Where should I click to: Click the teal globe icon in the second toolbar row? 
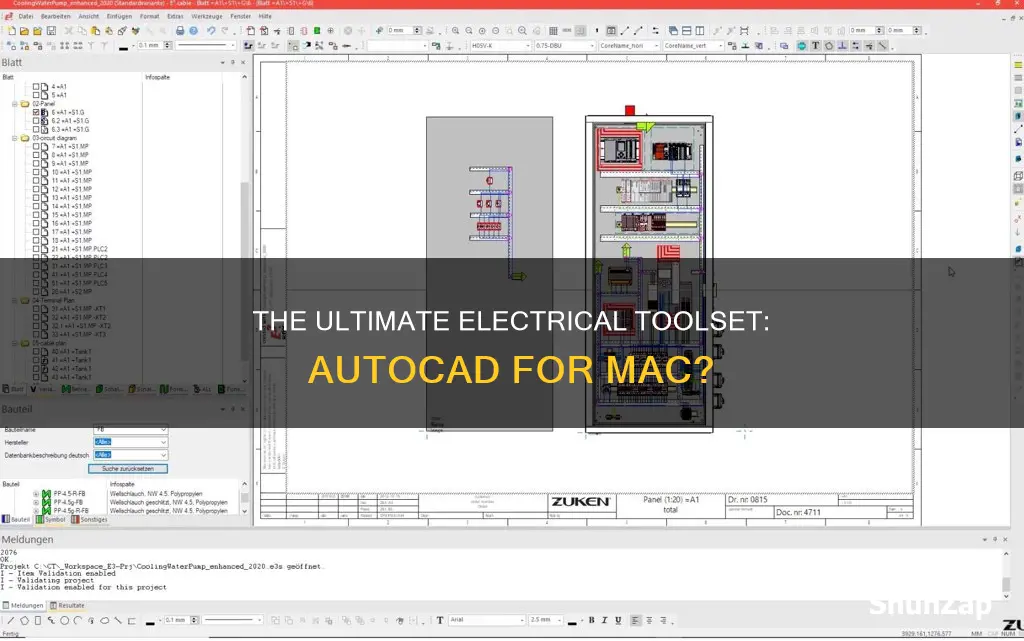pos(801,46)
